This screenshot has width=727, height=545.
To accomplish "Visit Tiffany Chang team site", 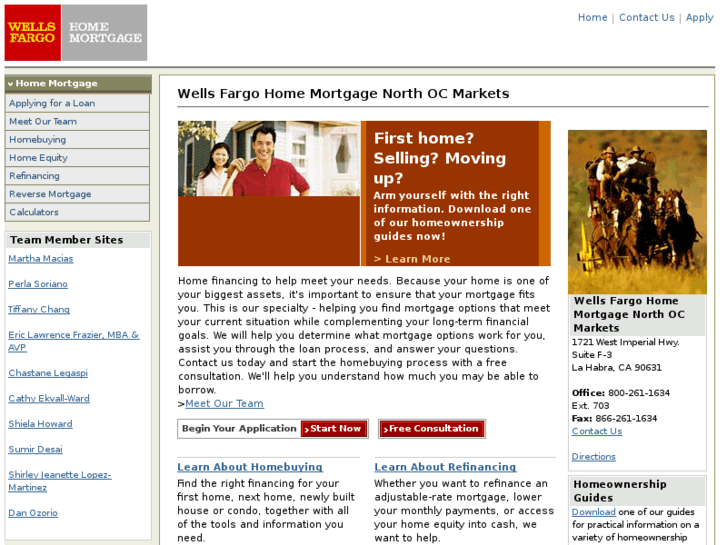I will [39, 309].
